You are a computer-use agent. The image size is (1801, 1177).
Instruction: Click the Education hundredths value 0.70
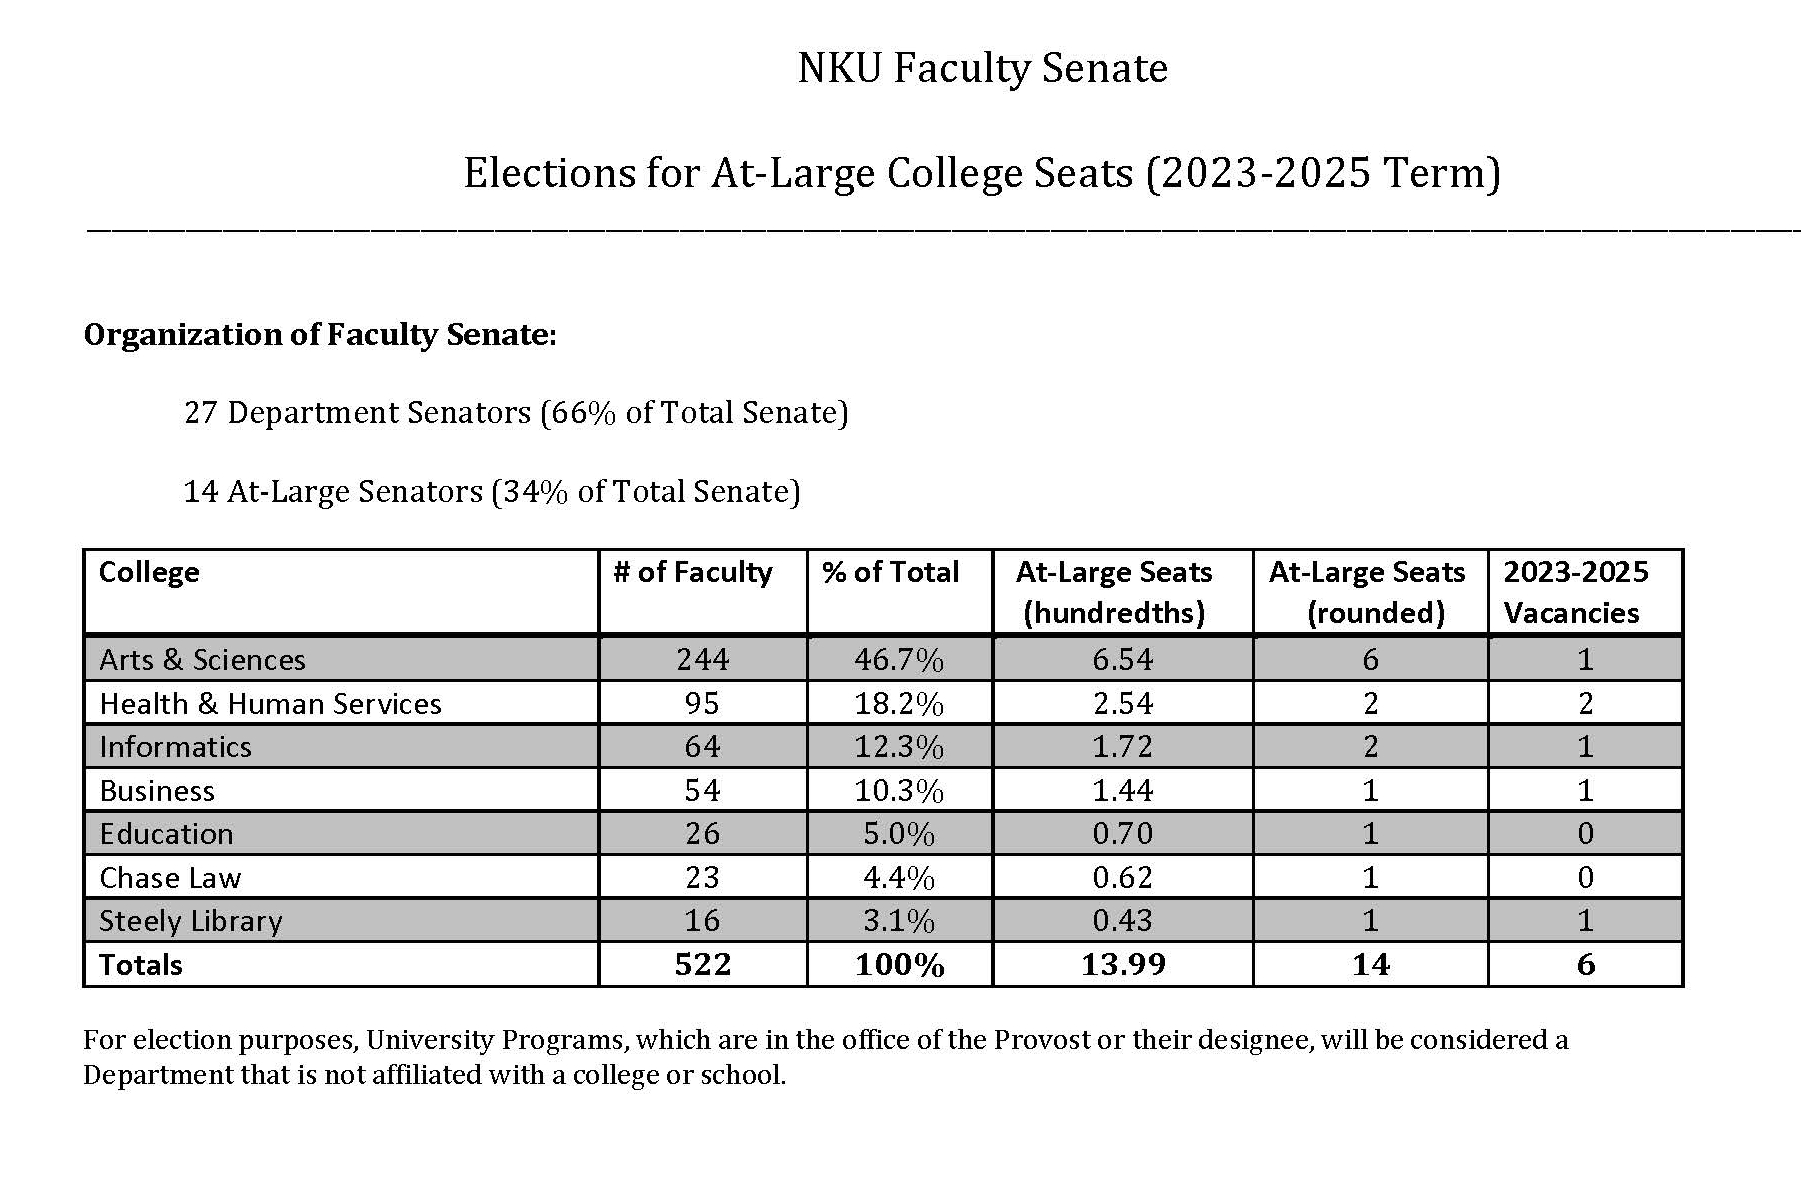(1122, 834)
